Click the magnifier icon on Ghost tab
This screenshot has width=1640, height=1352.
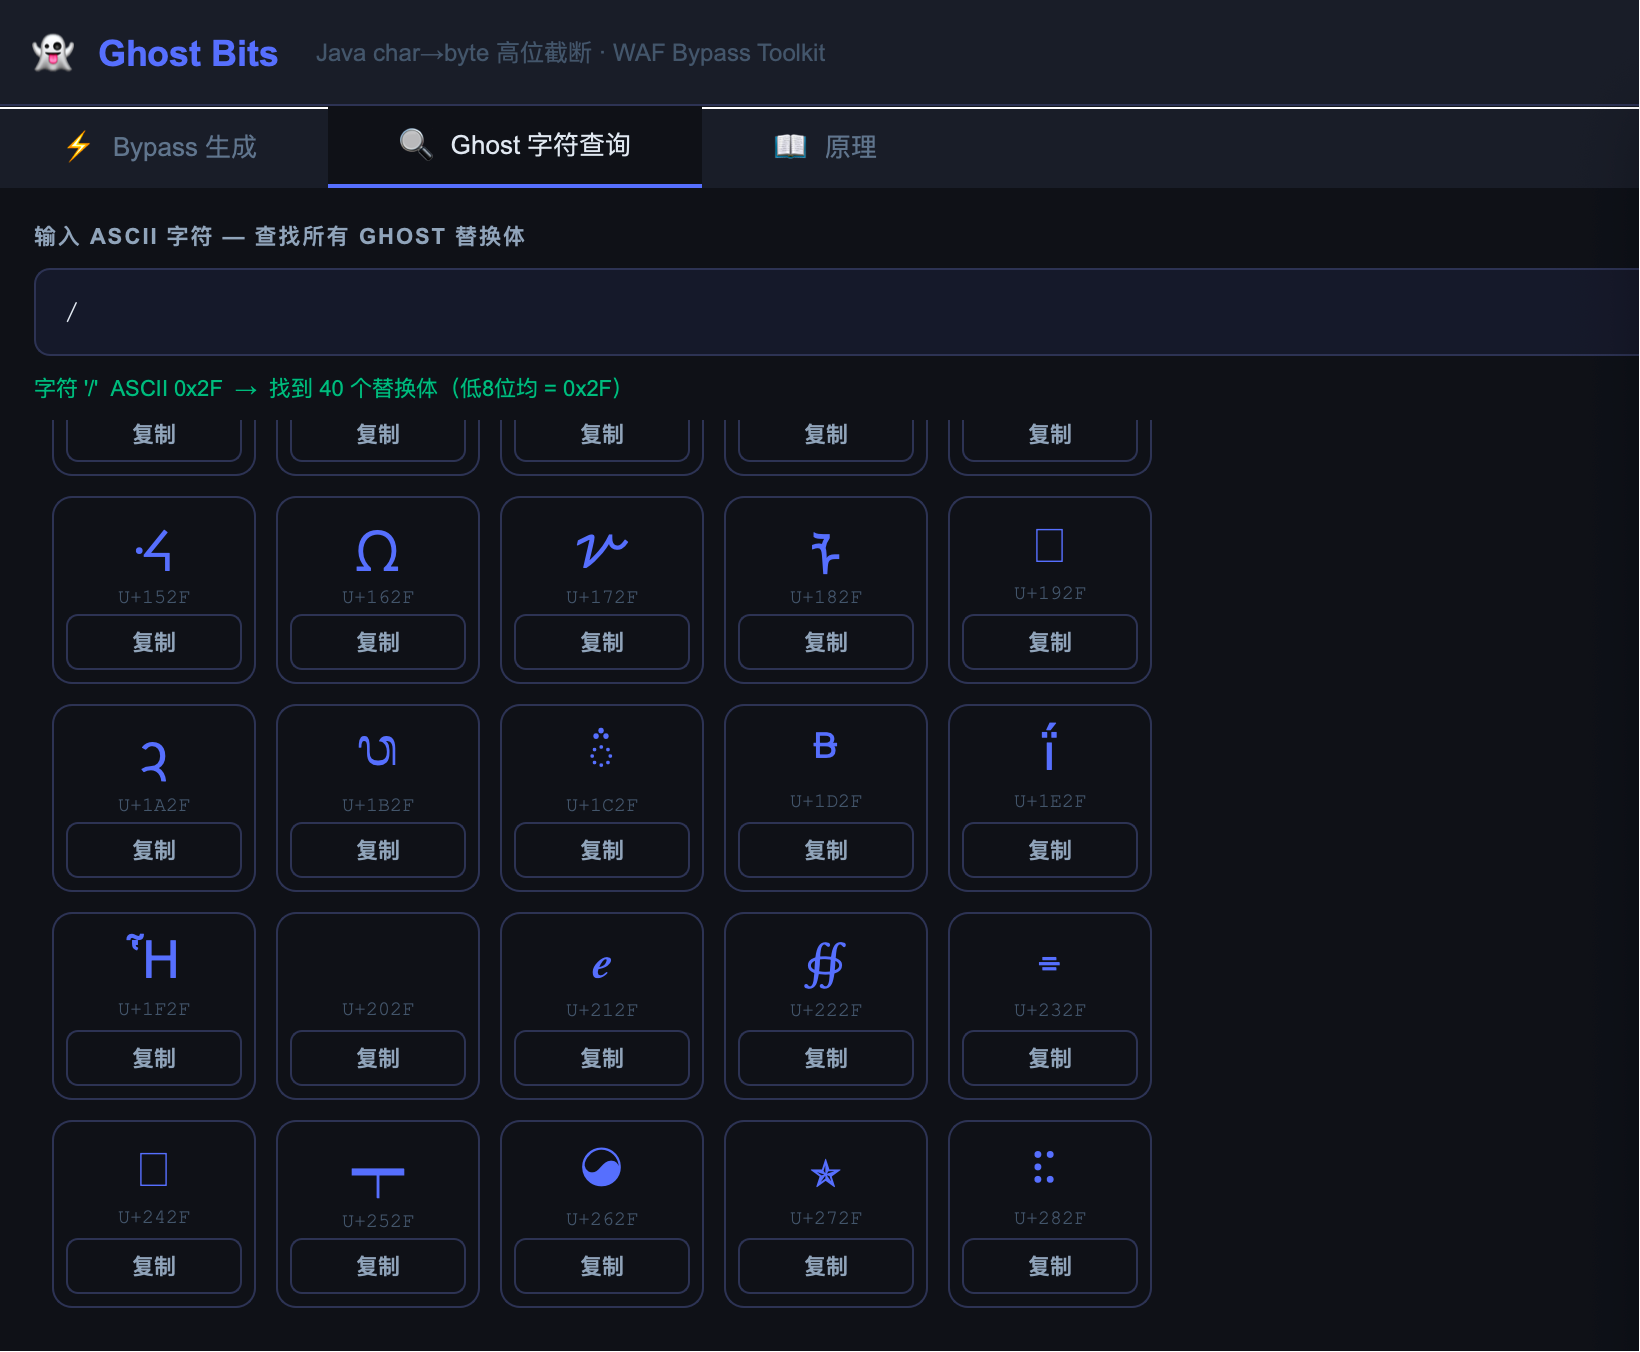pos(415,144)
